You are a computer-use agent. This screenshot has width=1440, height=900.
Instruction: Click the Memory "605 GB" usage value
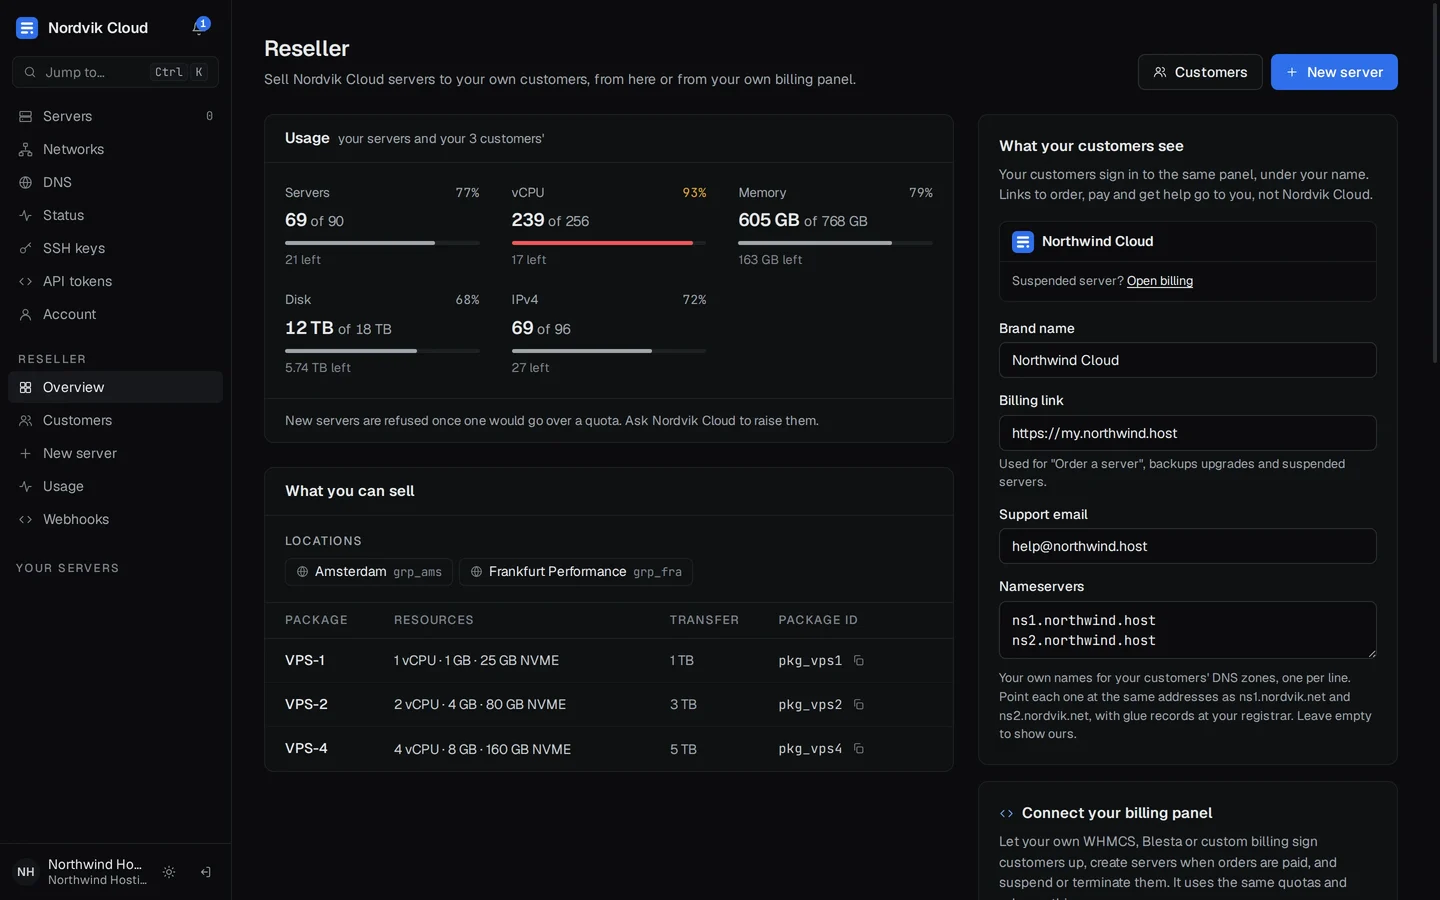click(x=769, y=220)
